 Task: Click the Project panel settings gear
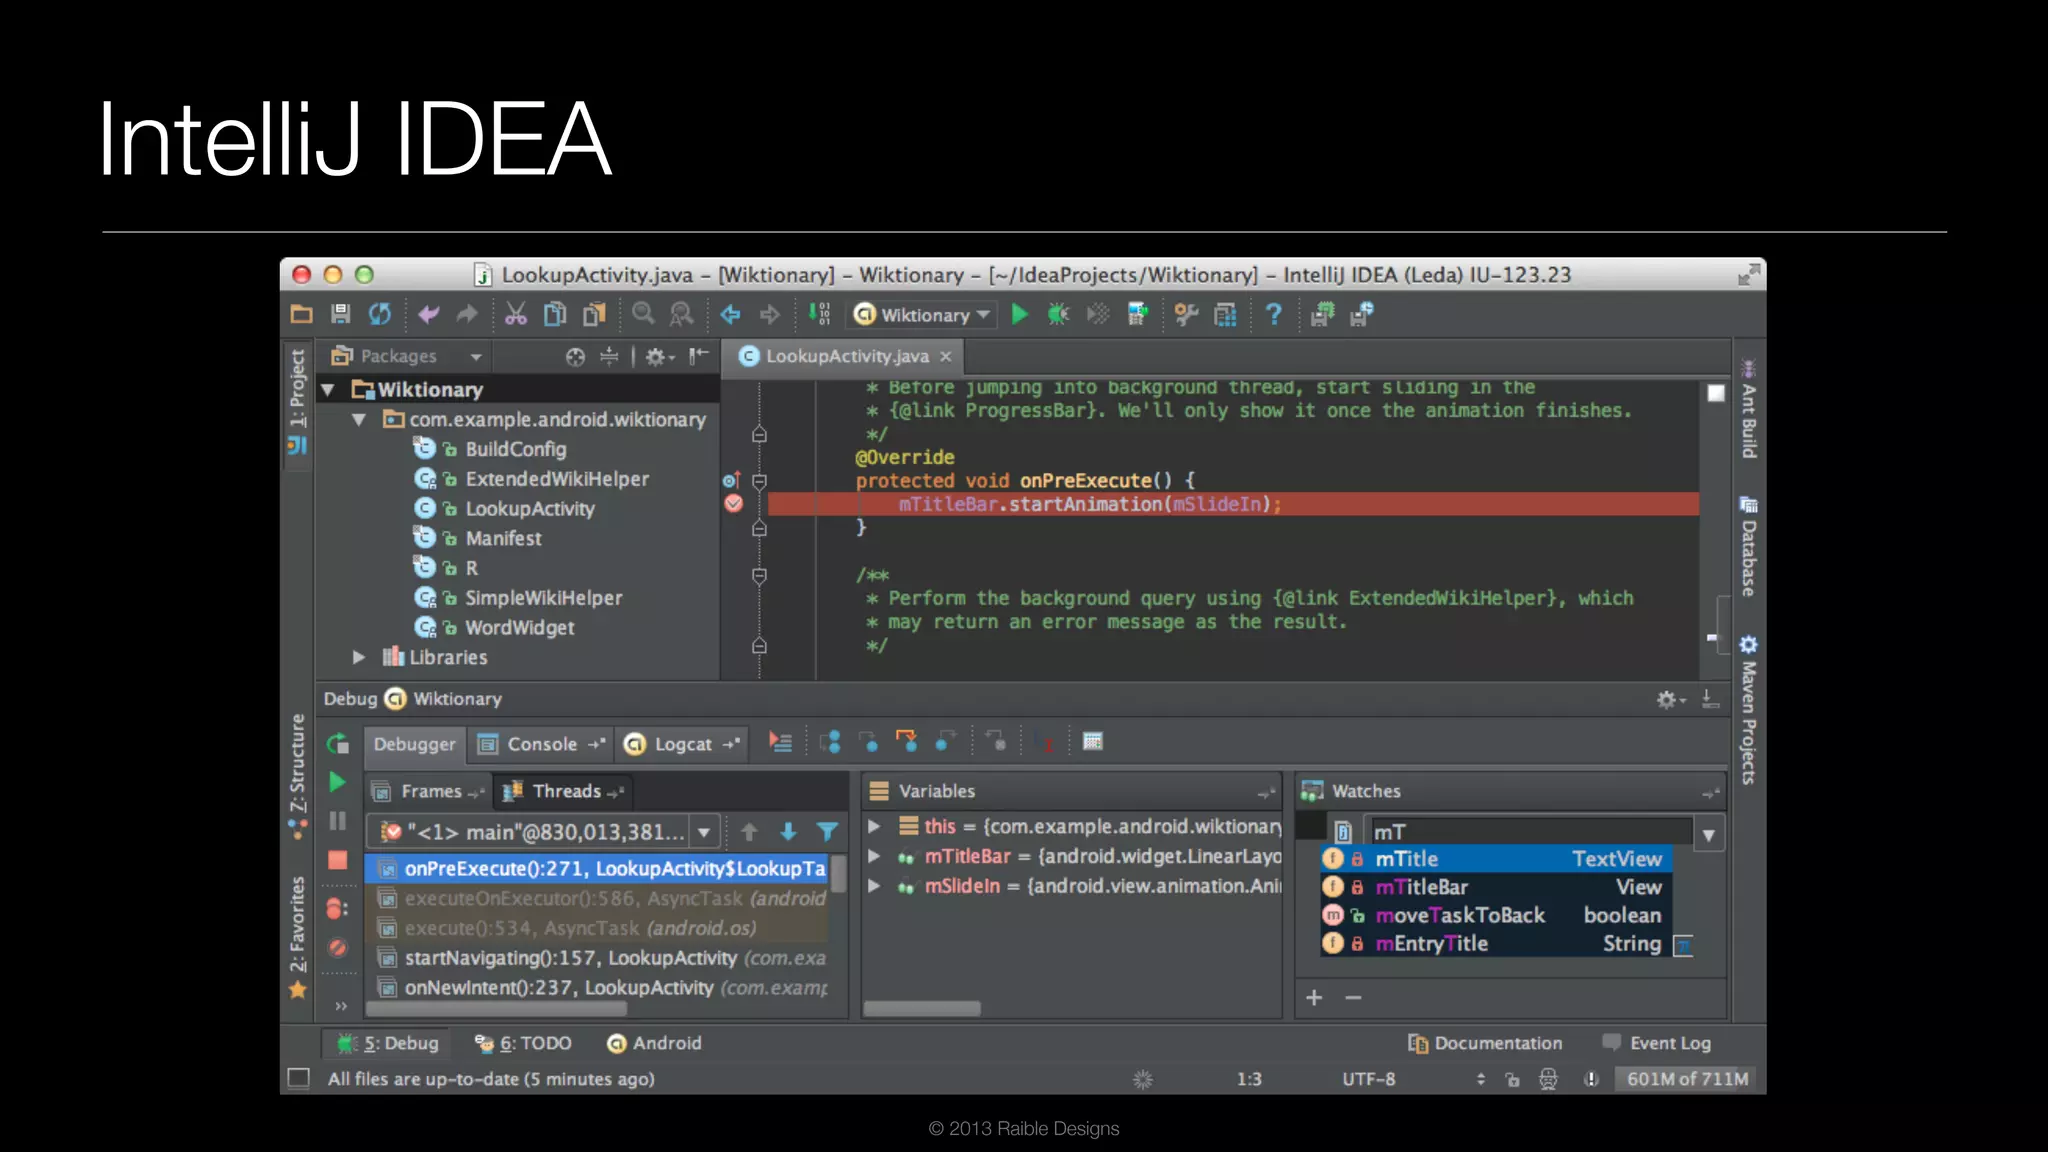pos(659,356)
